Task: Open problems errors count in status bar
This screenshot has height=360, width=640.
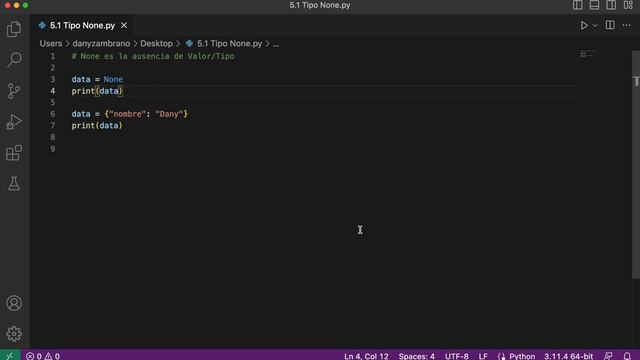Action: 34,356
